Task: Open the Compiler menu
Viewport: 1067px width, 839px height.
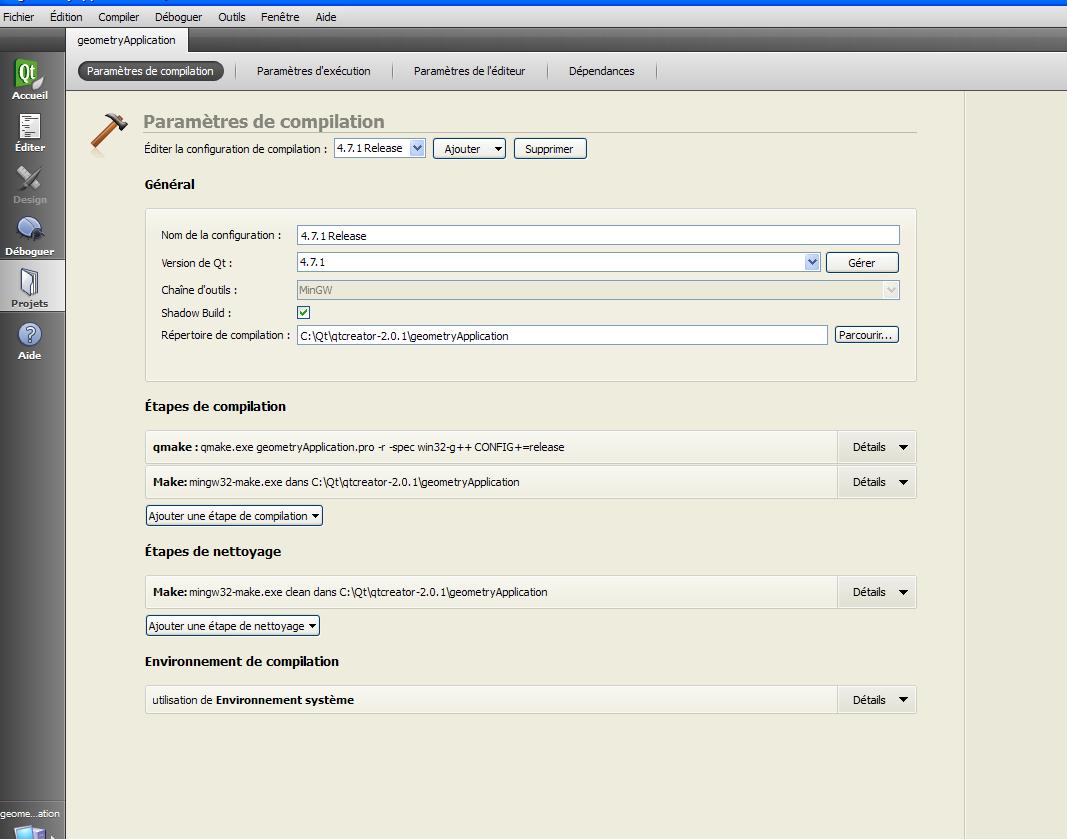Action: point(118,17)
